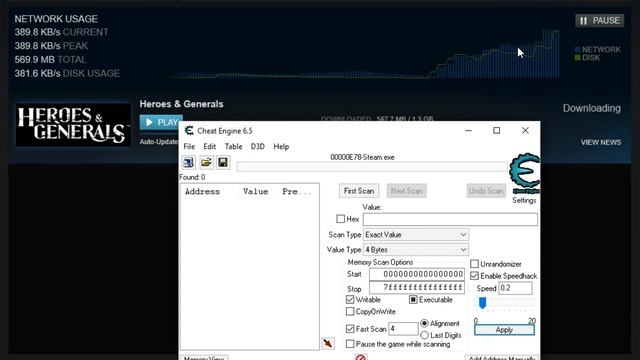Click the Start address field

click(417, 274)
